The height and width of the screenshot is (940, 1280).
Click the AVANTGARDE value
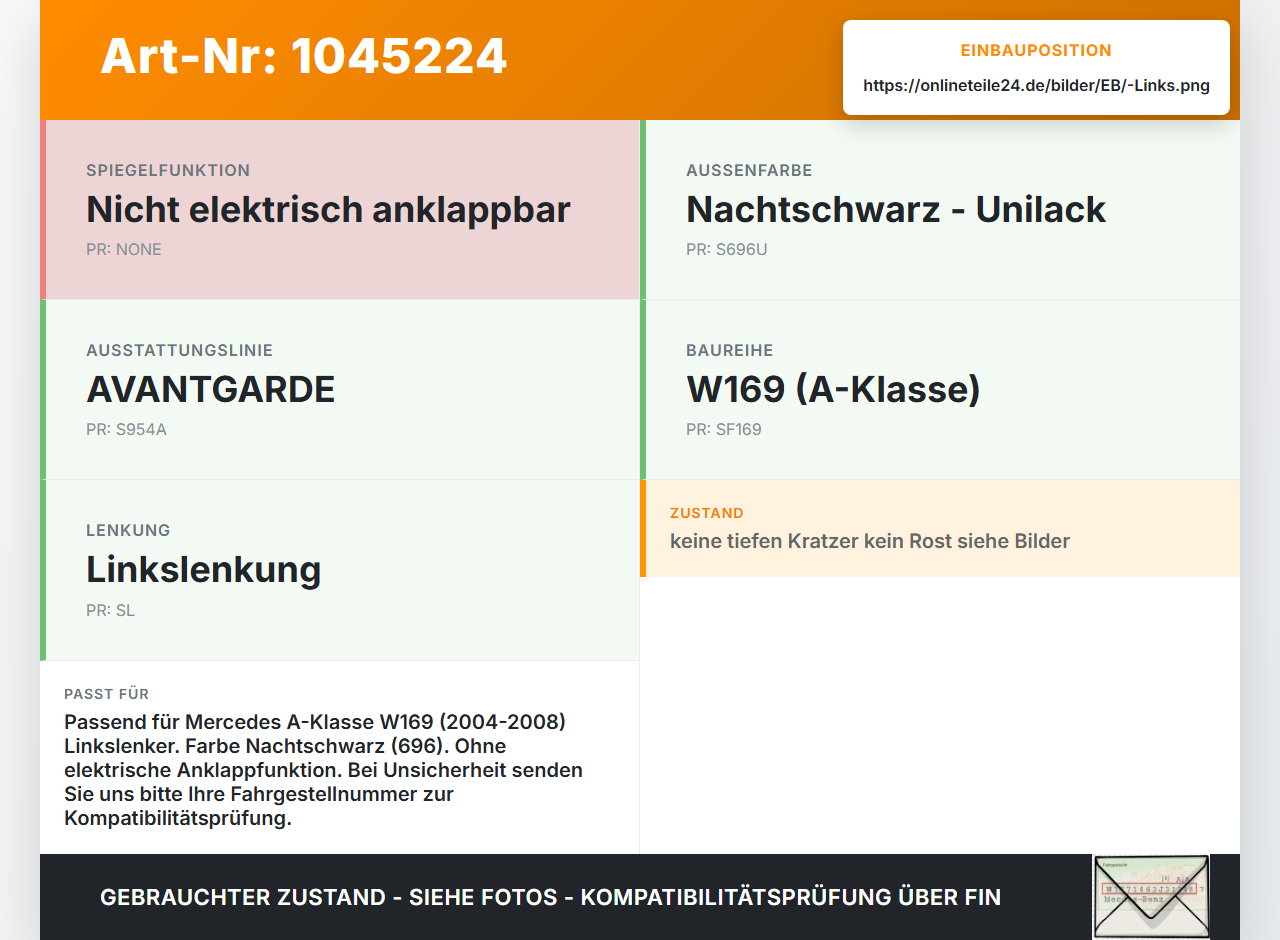click(211, 389)
